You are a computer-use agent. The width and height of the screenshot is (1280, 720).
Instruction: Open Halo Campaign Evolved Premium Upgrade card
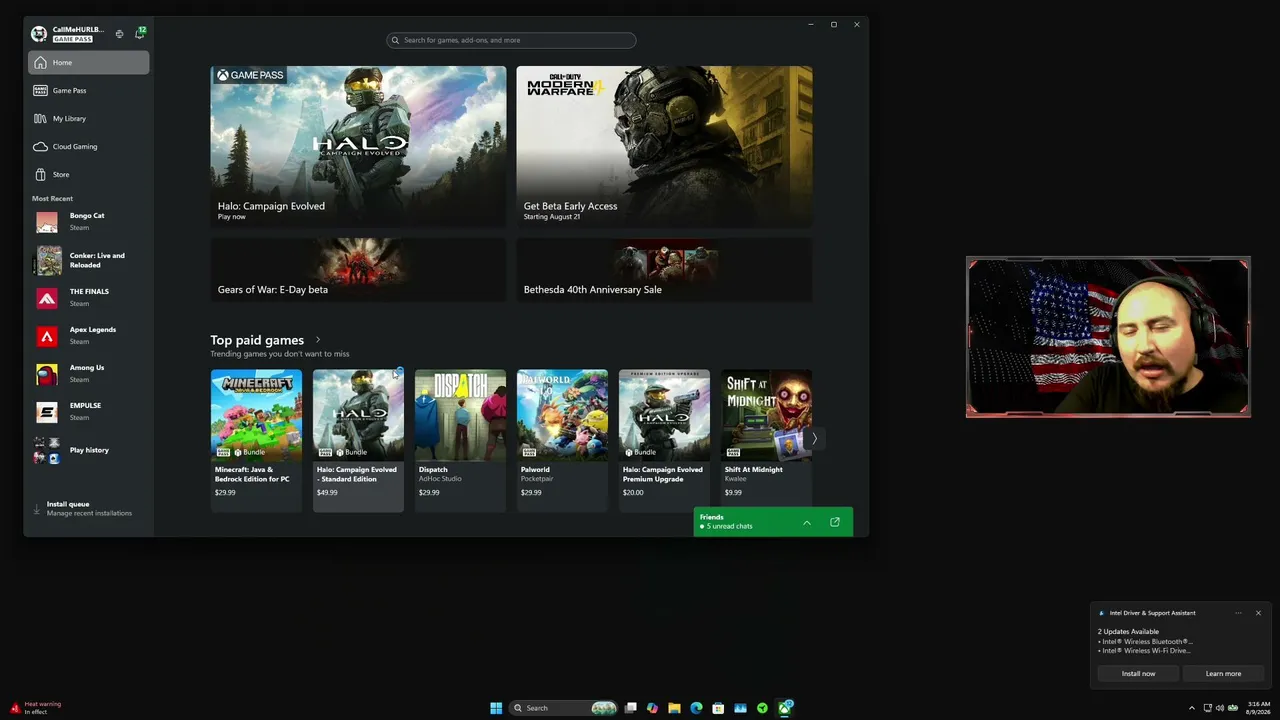pyautogui.click(x=664, y=441)
